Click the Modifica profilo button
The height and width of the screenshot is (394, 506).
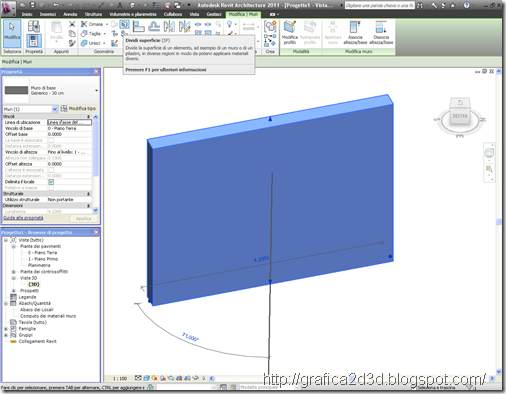[290, 32]
